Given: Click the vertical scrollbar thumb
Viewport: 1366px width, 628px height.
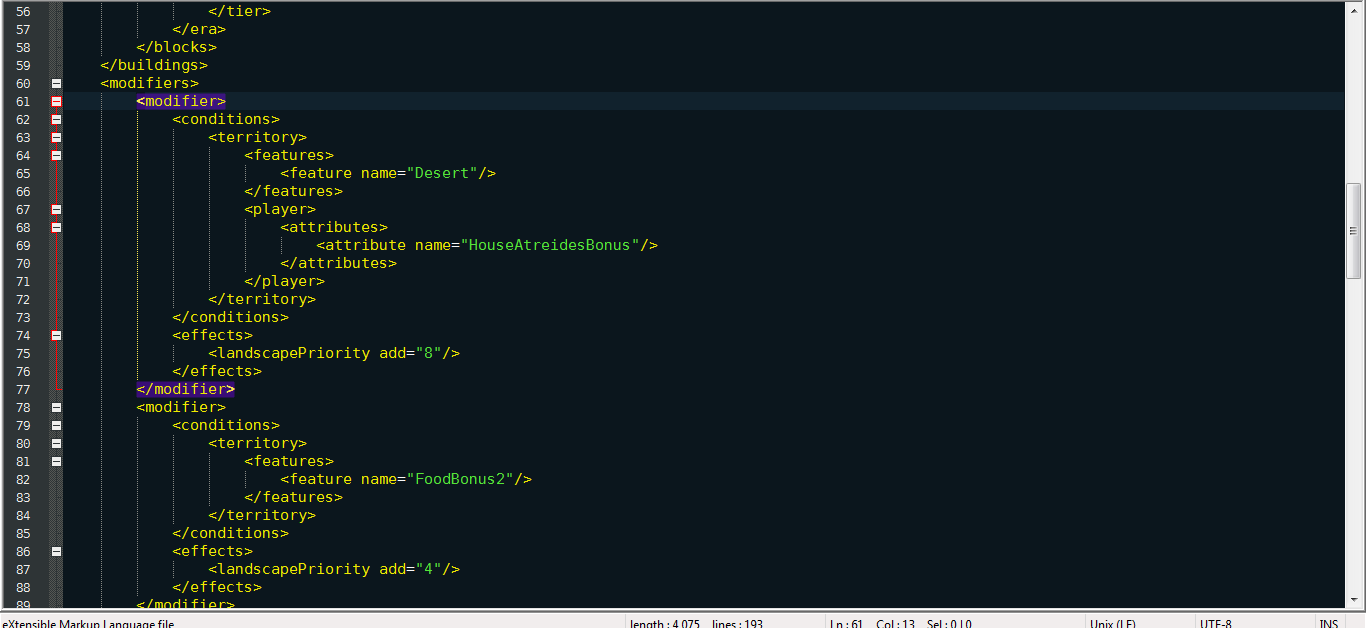Looking at the screenshot, I should point(1353,230).
